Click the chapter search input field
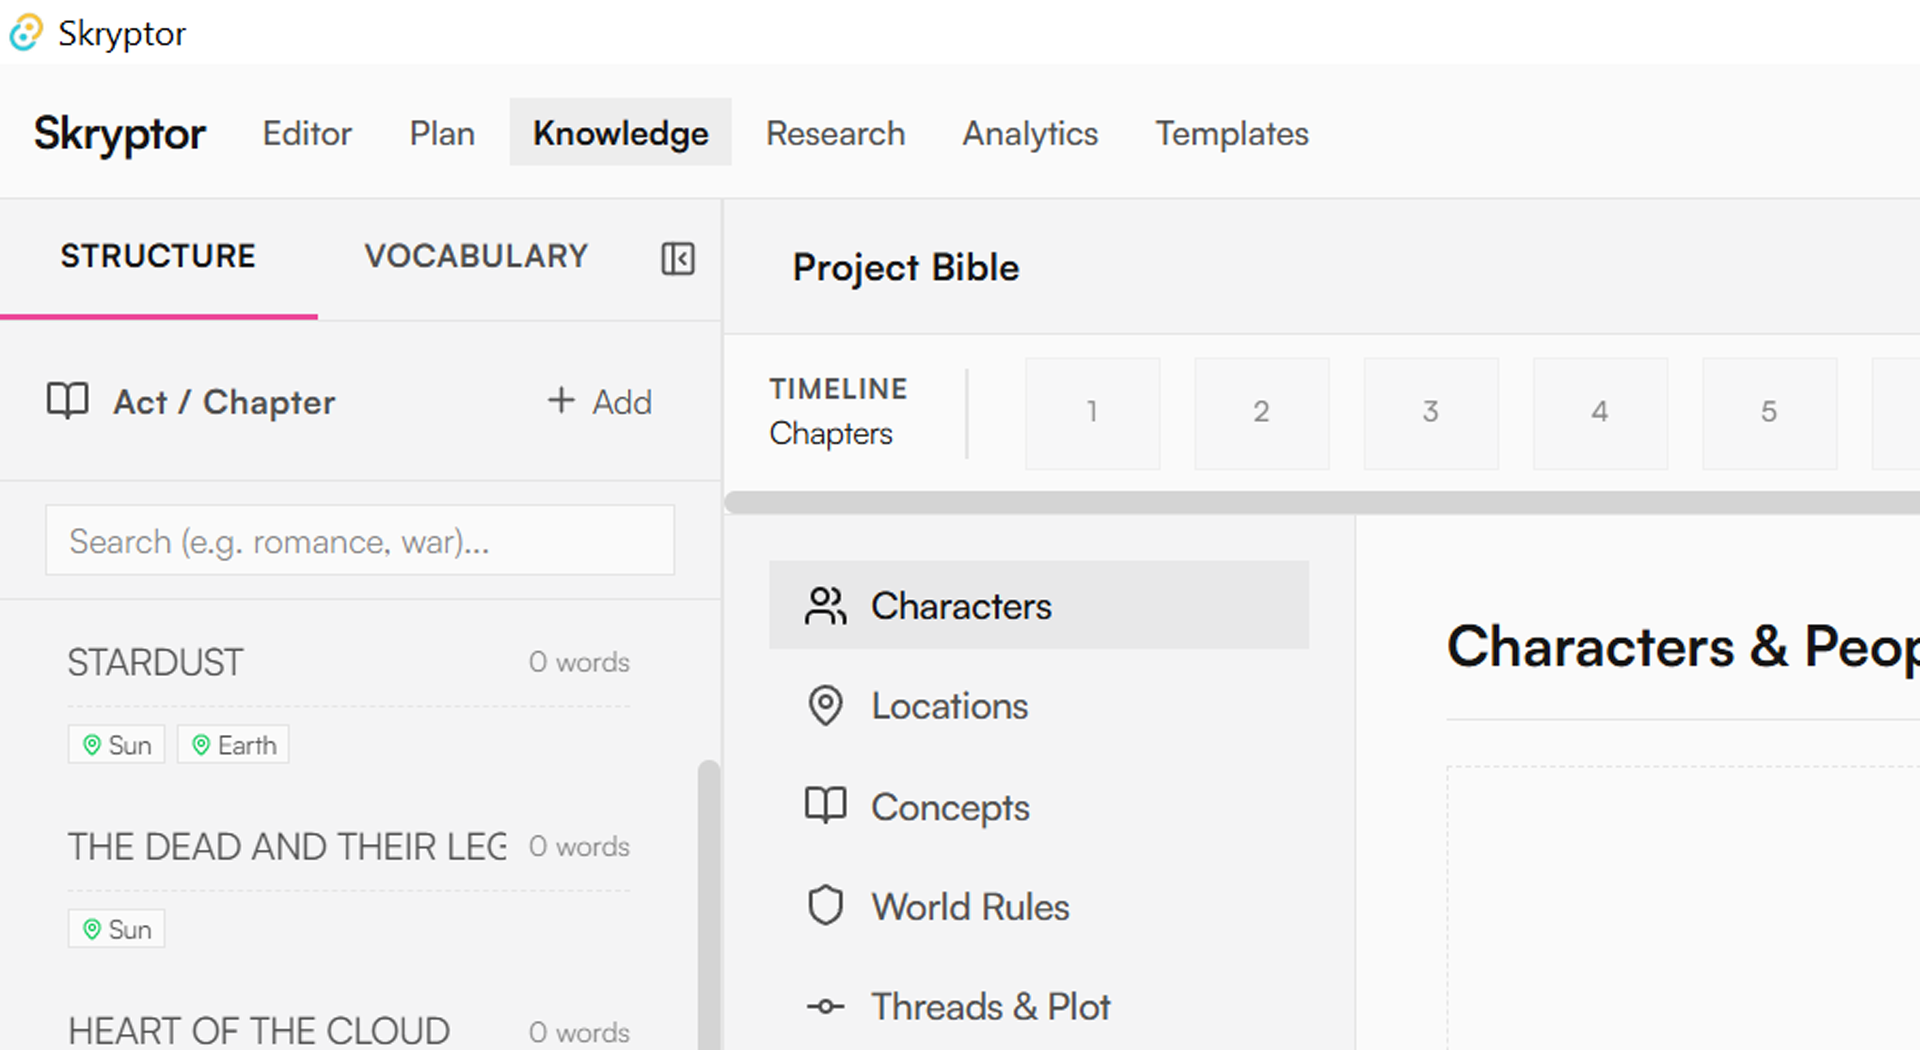This screenshot has height=1050, width=1920. [x=360, y=541]
